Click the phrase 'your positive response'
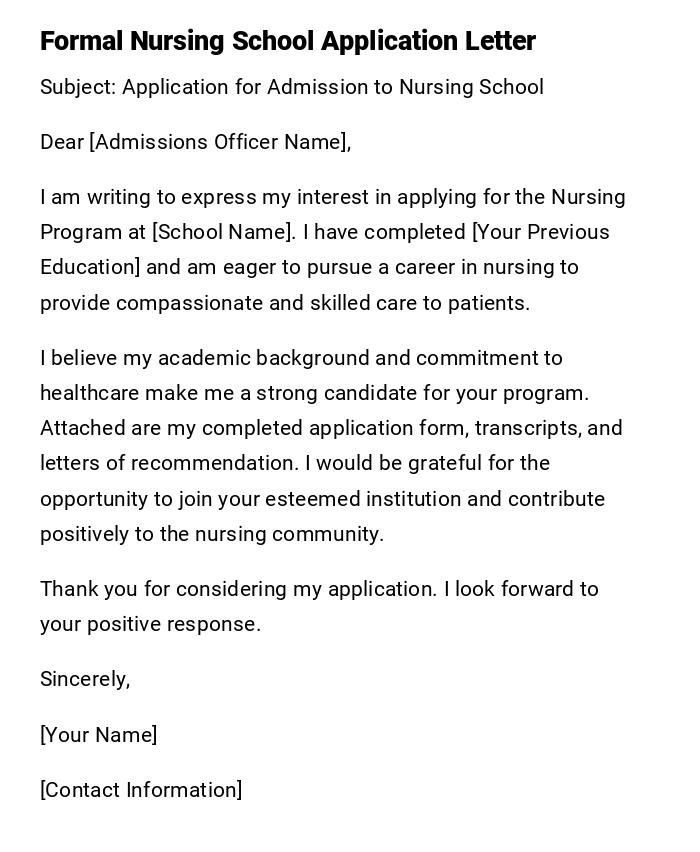This screenshot has height=852, width=700. [x=149, y=624]
